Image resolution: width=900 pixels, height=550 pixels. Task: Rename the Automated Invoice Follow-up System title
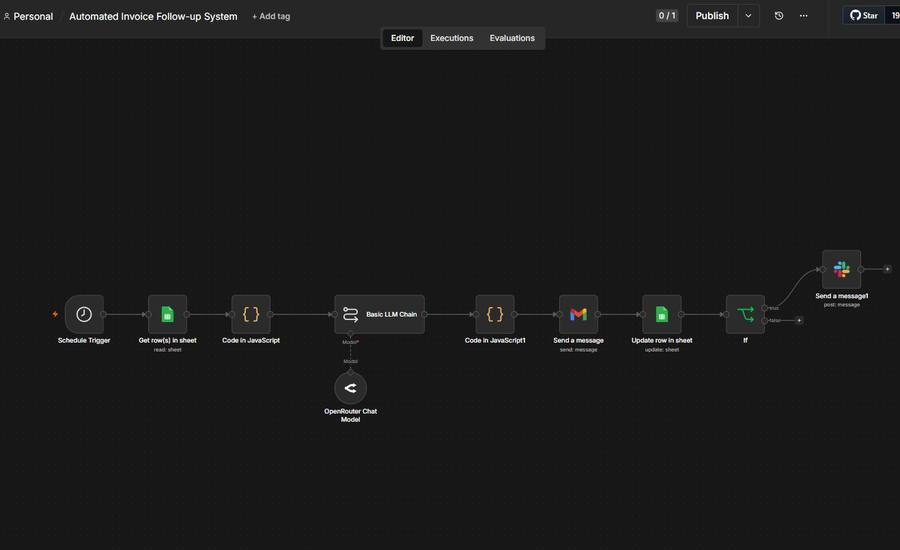click(153, 17)
